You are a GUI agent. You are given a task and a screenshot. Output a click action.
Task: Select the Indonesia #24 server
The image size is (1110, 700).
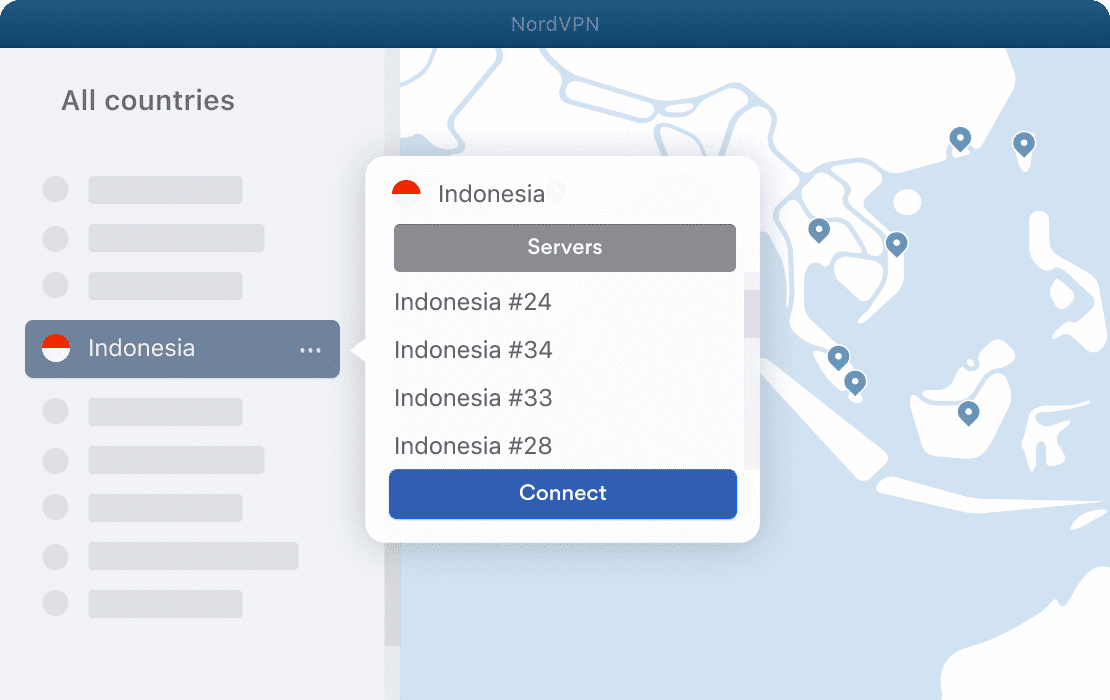tap(473, 302)
